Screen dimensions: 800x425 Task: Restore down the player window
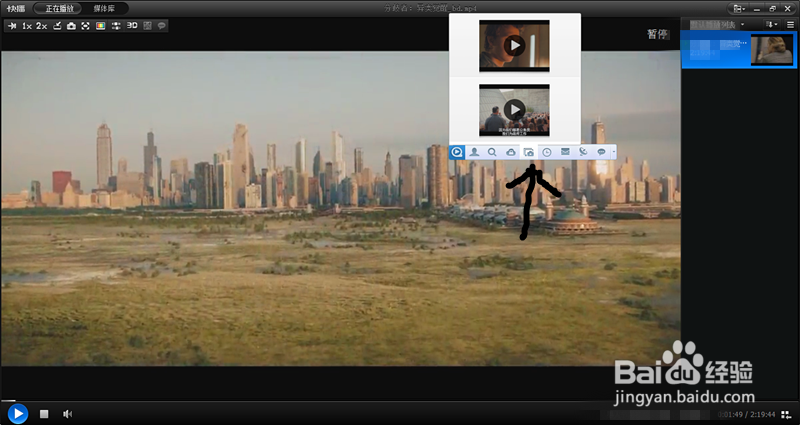click(772, 9)
